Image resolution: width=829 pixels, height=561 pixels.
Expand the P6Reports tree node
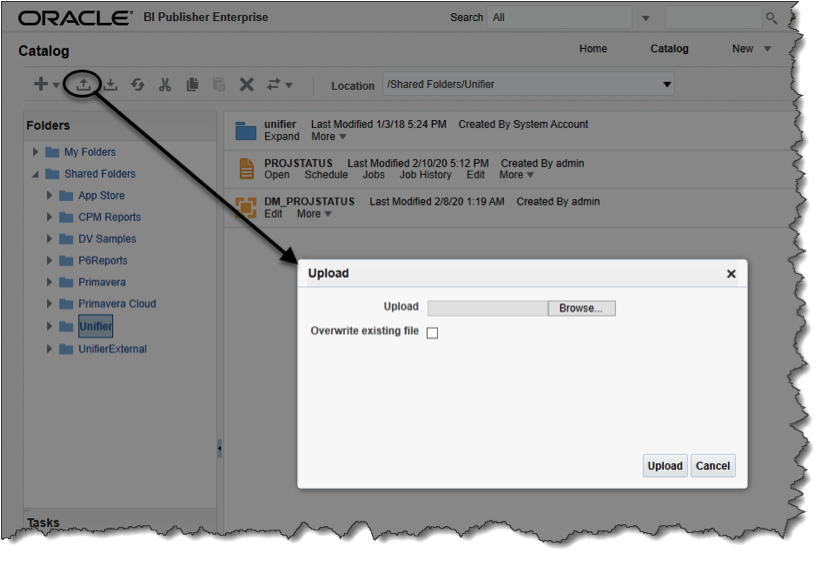point(49,261)
